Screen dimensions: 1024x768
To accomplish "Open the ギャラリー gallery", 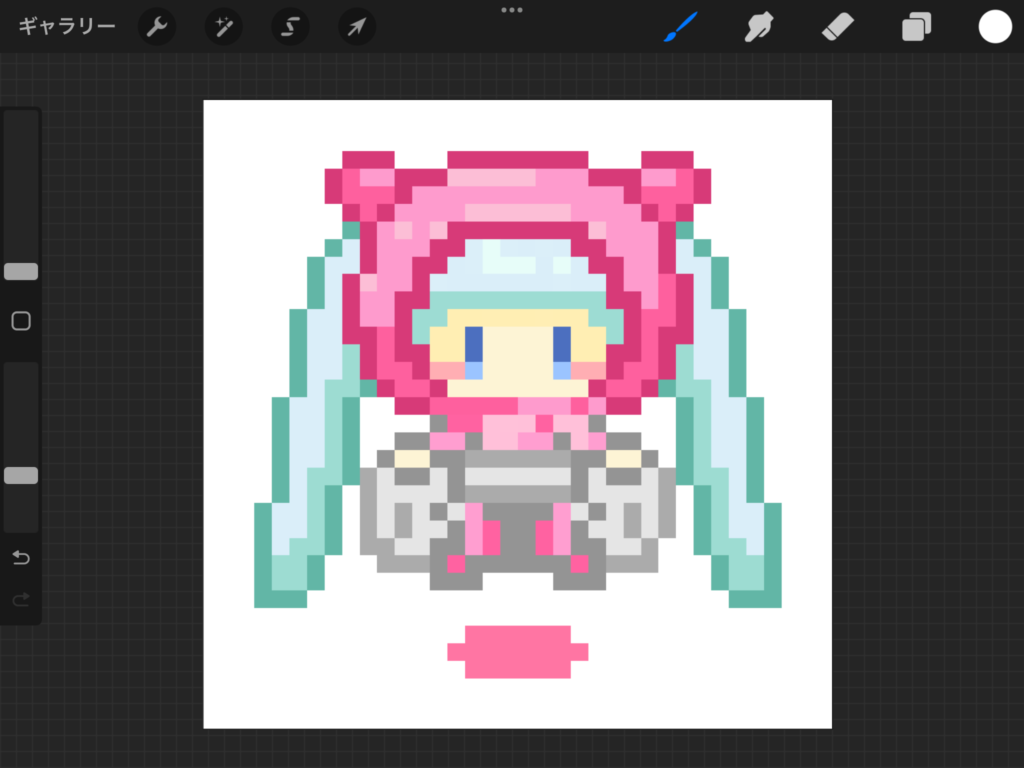I will pos(67,26).
